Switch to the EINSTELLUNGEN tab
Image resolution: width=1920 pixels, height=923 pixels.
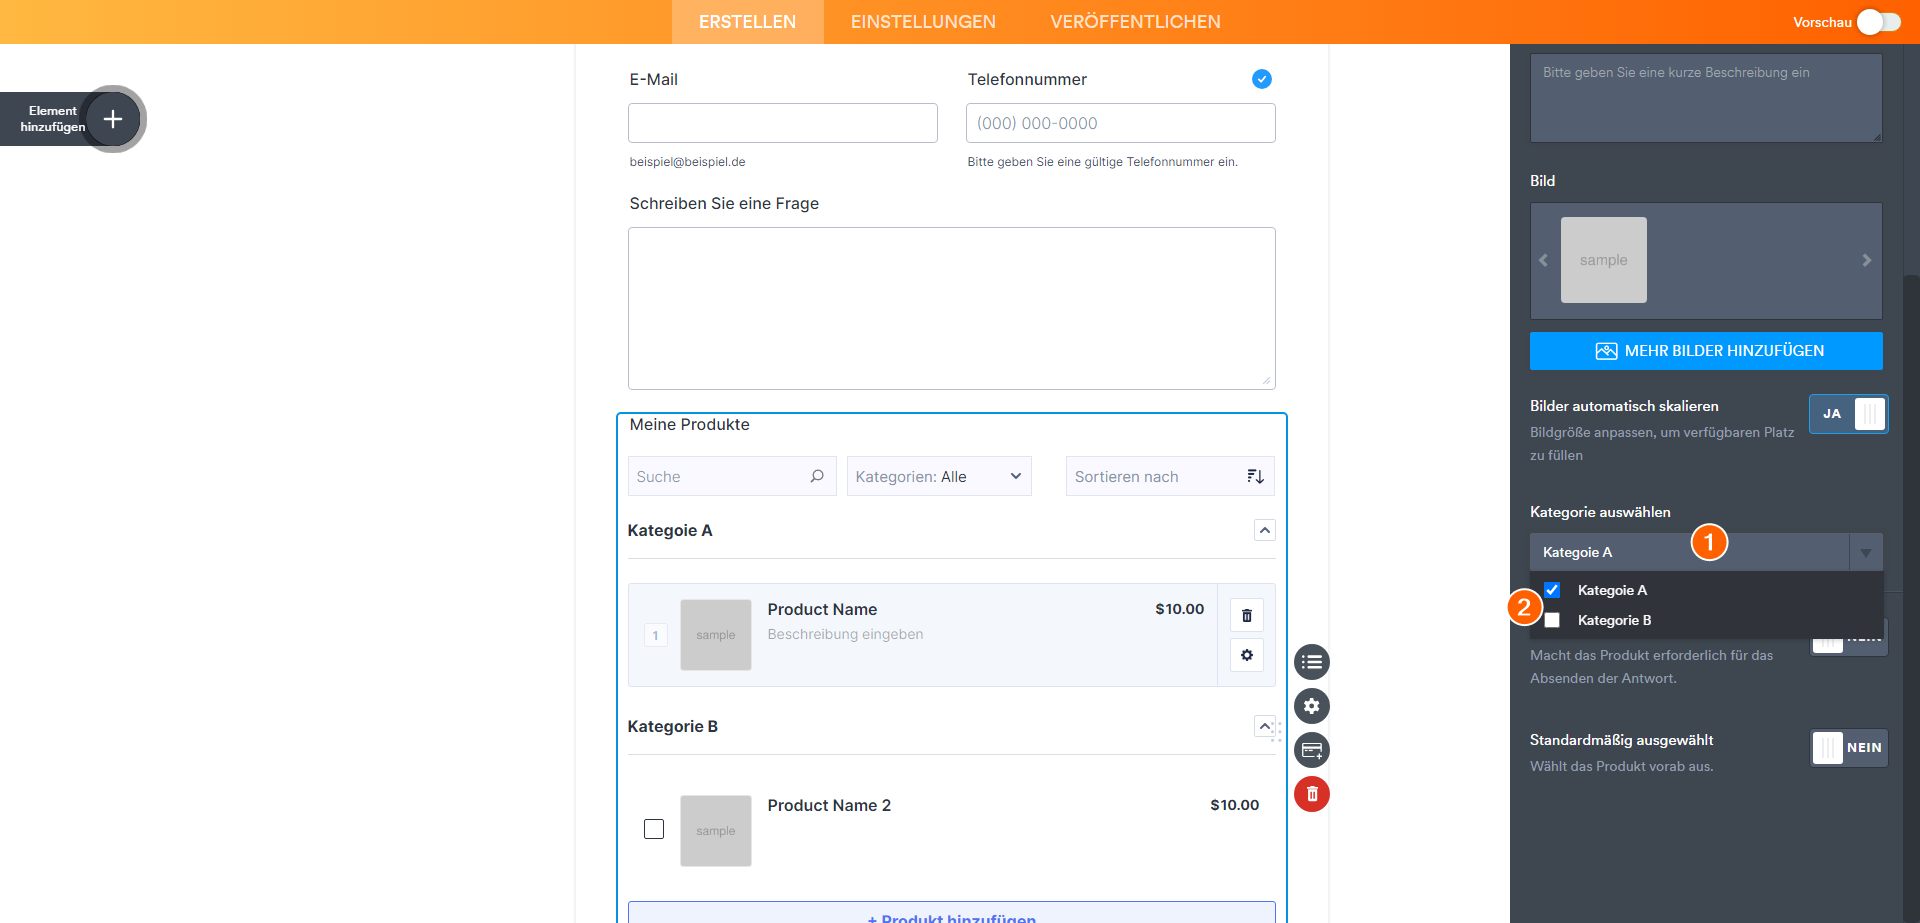923,22
